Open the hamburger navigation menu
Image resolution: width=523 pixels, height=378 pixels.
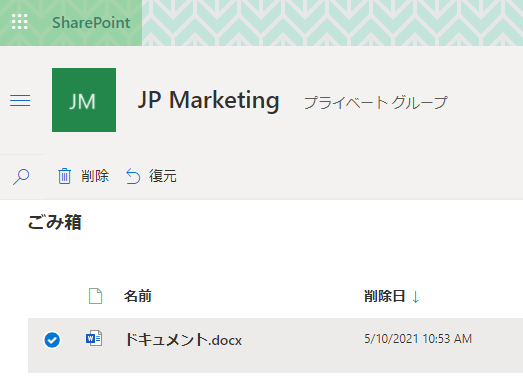[x=20, y=100]
